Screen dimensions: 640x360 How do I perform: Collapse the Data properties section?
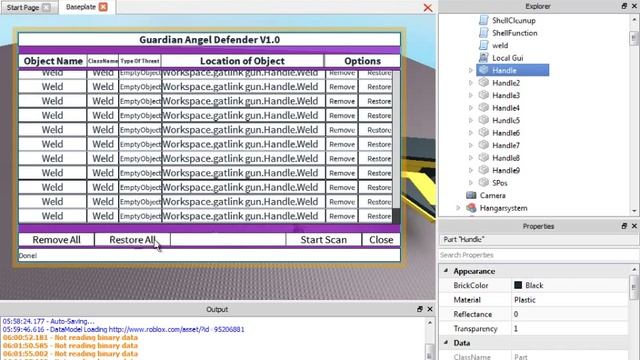click(446, 342)
